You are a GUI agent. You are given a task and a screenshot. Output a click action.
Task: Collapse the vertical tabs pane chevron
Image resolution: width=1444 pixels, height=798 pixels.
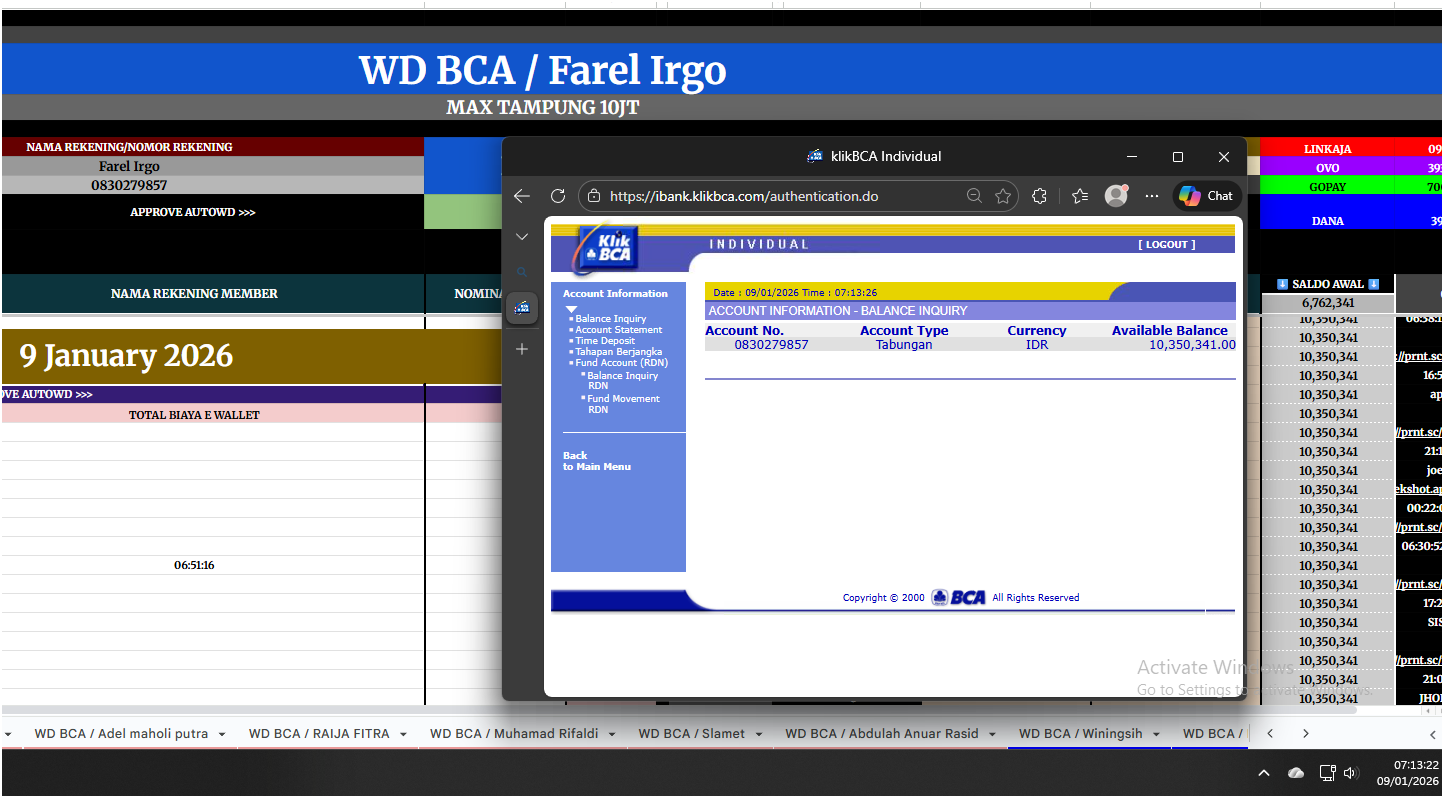pos(522,237)
